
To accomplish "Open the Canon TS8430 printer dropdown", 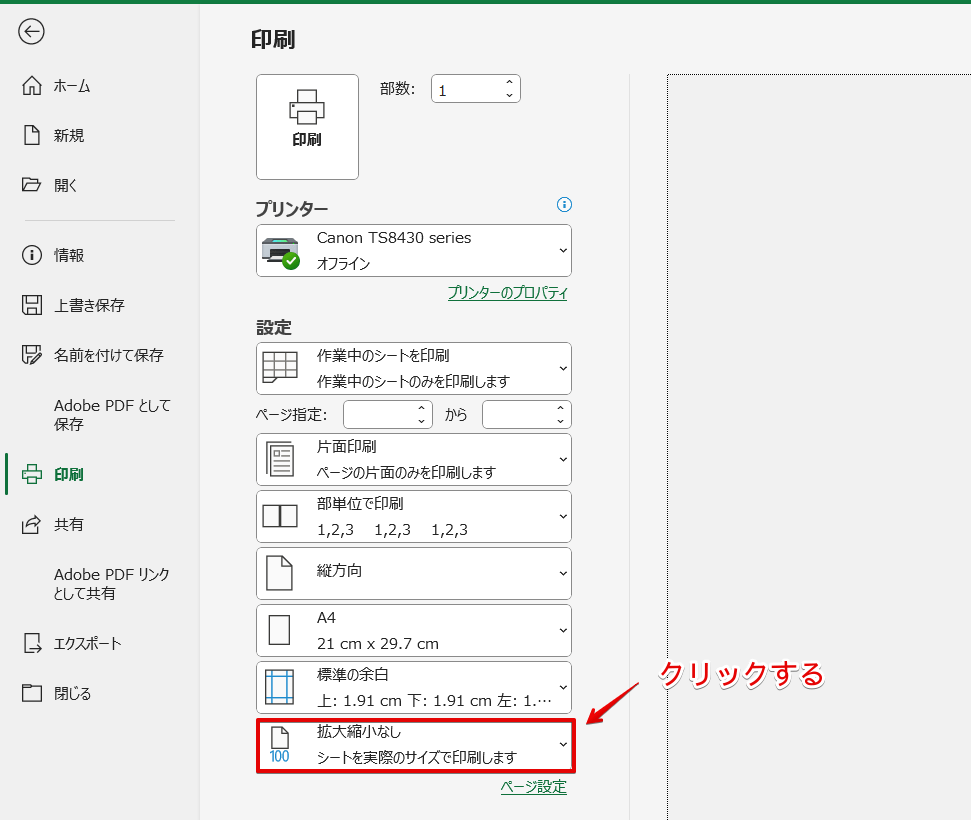I will pos(414,250).
